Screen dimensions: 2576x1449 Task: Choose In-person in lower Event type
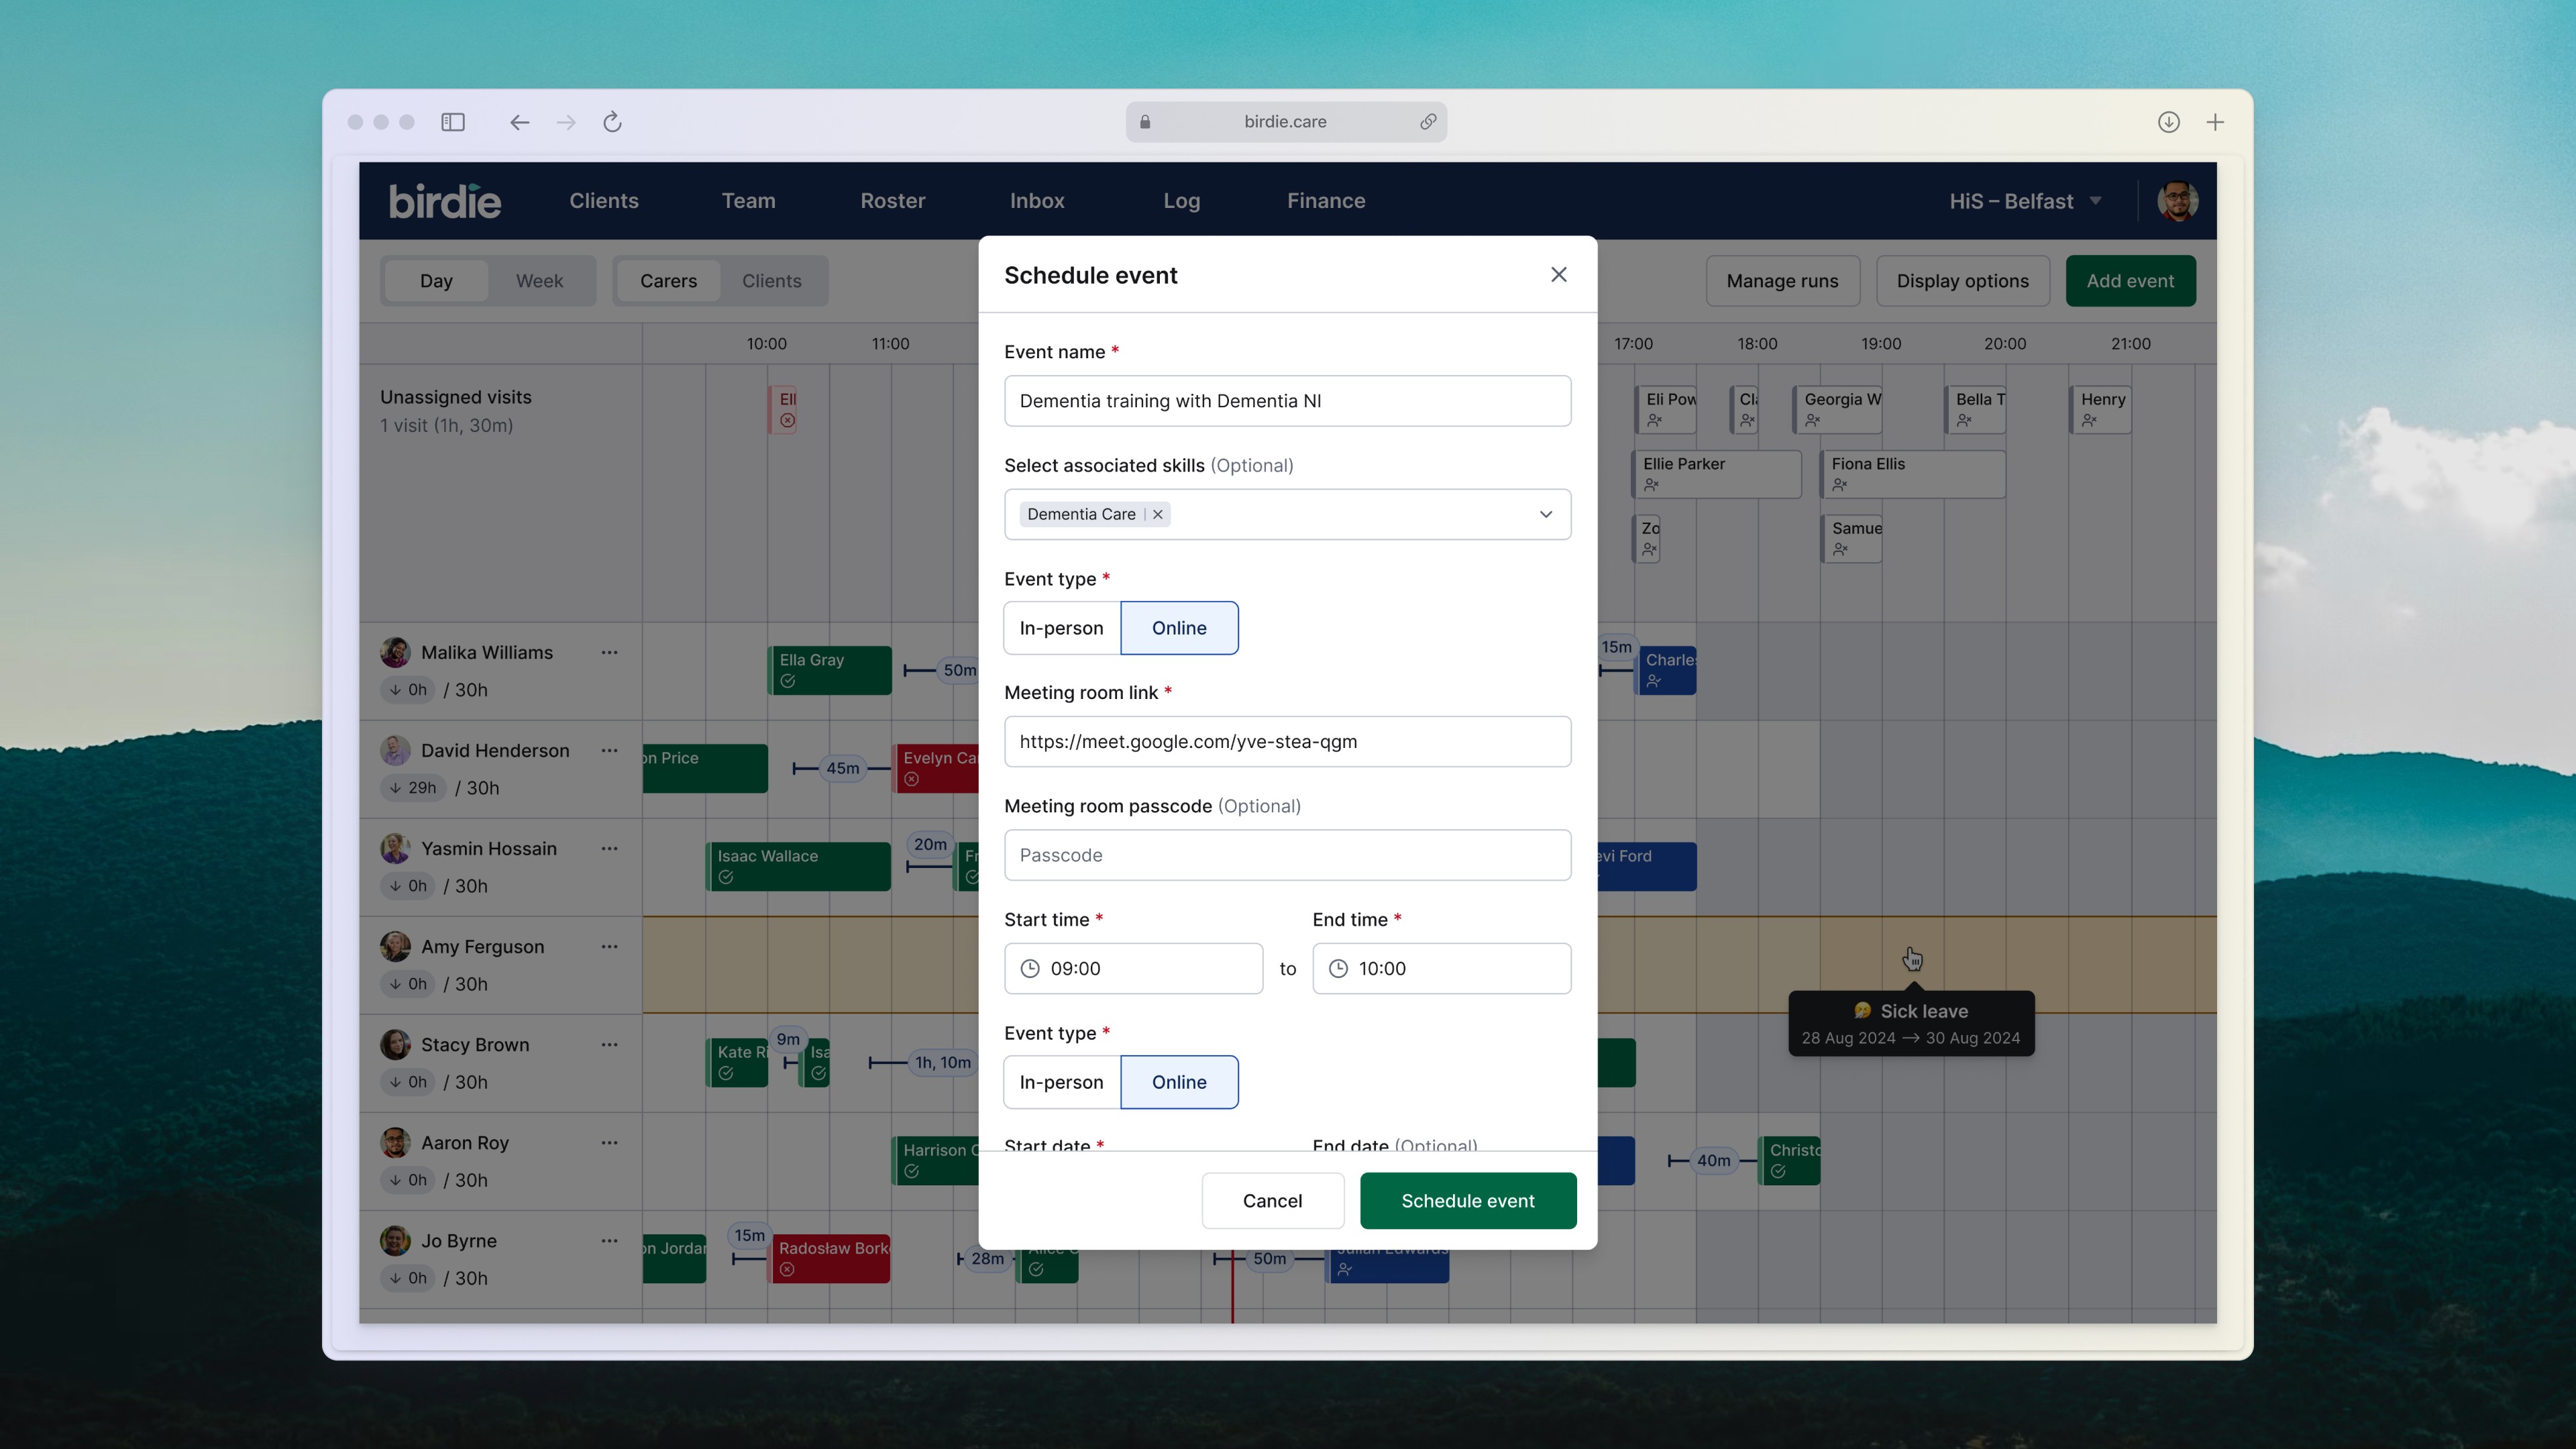(1061, 1082)
